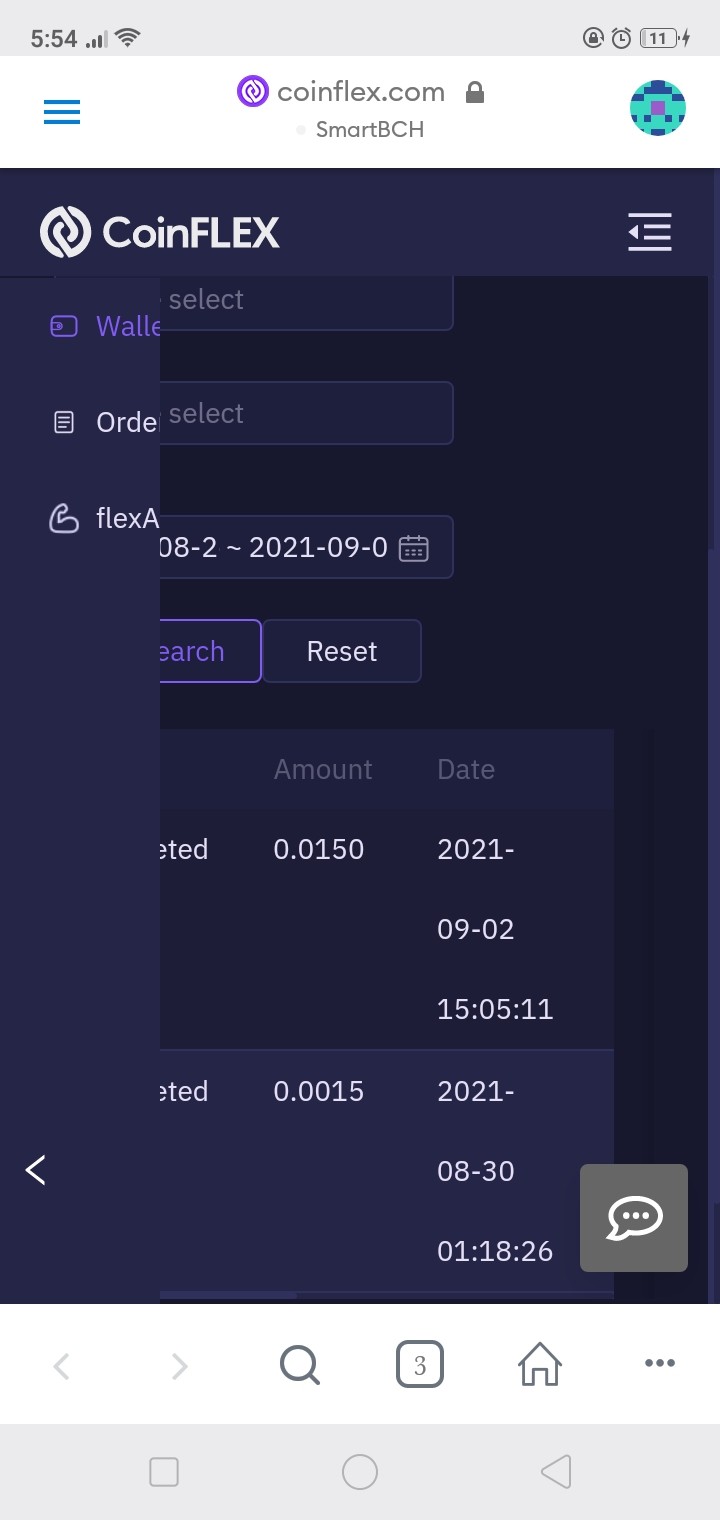Open the calendar date picker icon

[x=414, y=548]
